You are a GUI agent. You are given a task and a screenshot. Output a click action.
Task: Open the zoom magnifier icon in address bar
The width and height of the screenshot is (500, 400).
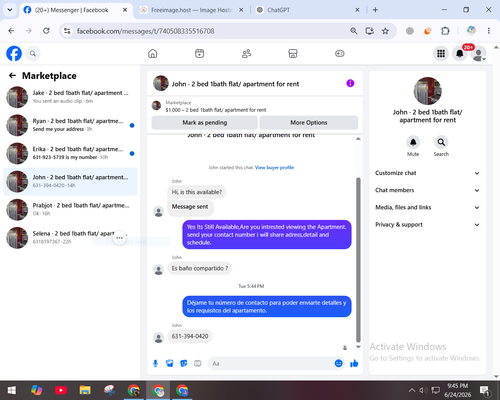pyautogui.click(x=354, y=31)
